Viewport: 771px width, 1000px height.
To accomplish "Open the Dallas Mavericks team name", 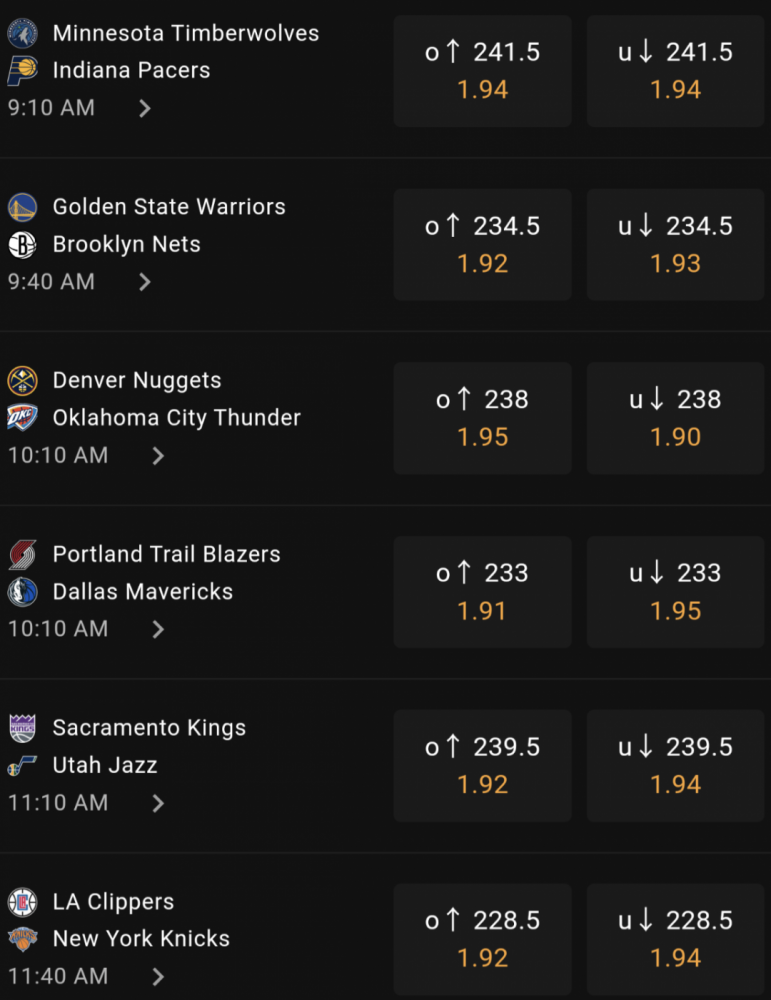I will [143, 592].
